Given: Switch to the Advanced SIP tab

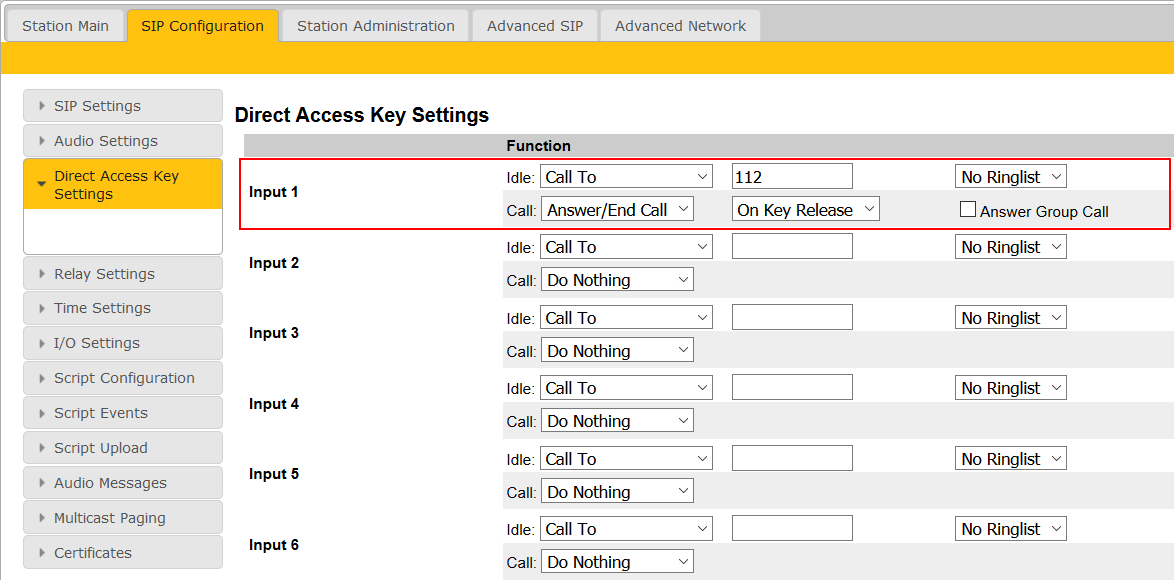Looking at the screenshot, I should point(534,26).
